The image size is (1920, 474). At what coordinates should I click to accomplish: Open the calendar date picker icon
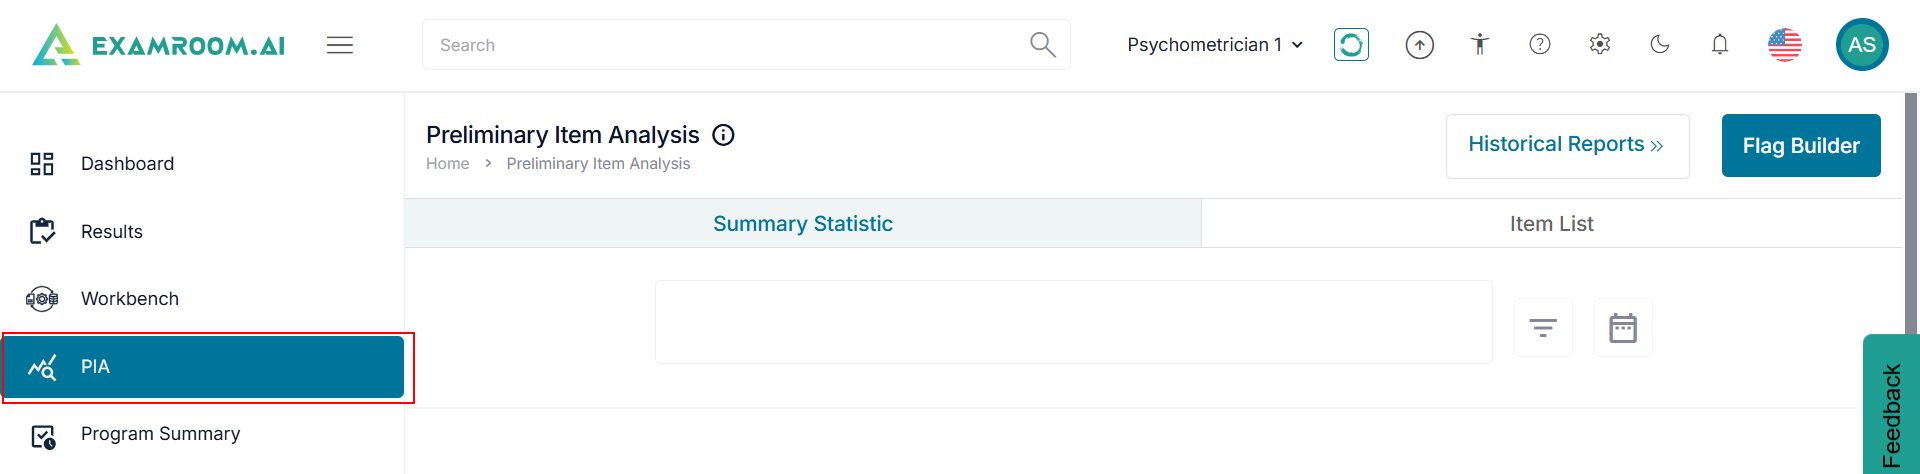click(1623, 328)
